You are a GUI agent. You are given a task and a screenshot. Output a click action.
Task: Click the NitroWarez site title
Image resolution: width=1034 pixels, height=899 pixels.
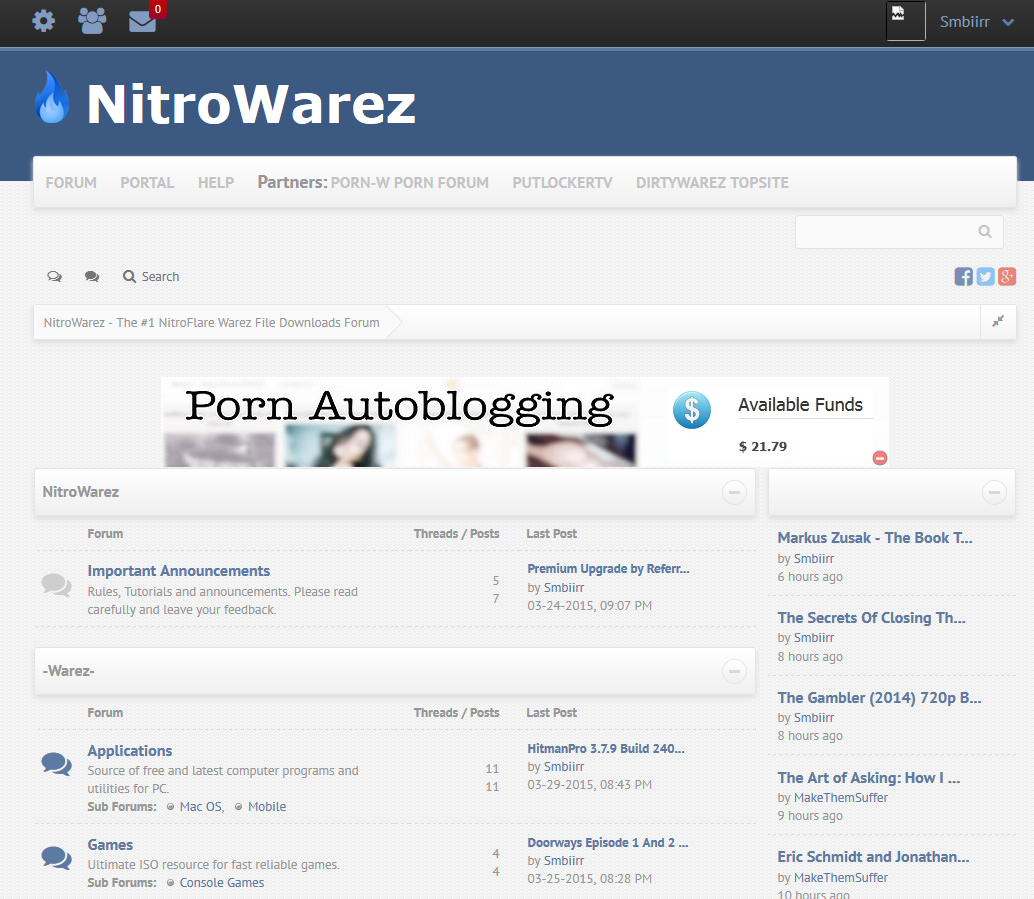click(x=251, y=104)
